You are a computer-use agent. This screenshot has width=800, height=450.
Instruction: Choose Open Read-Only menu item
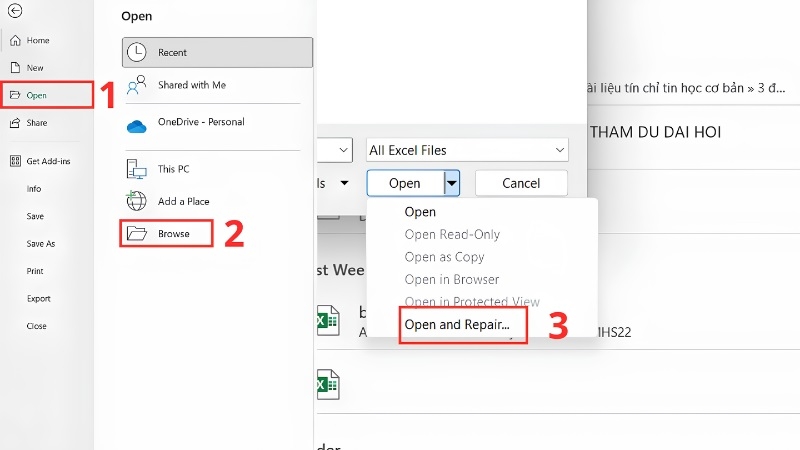(x=452, y=235)
